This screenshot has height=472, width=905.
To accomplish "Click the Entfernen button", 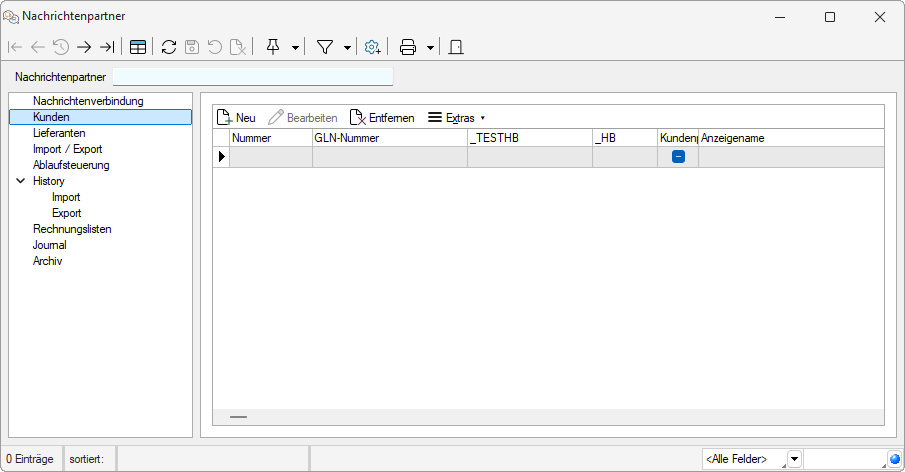I will tap(382, 118).
